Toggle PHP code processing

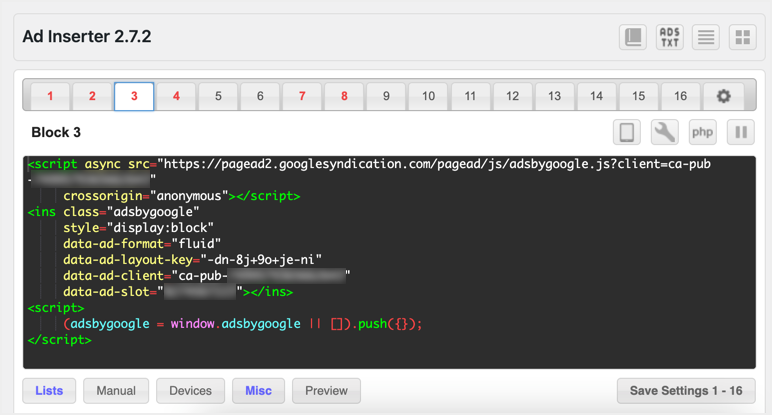703,132
